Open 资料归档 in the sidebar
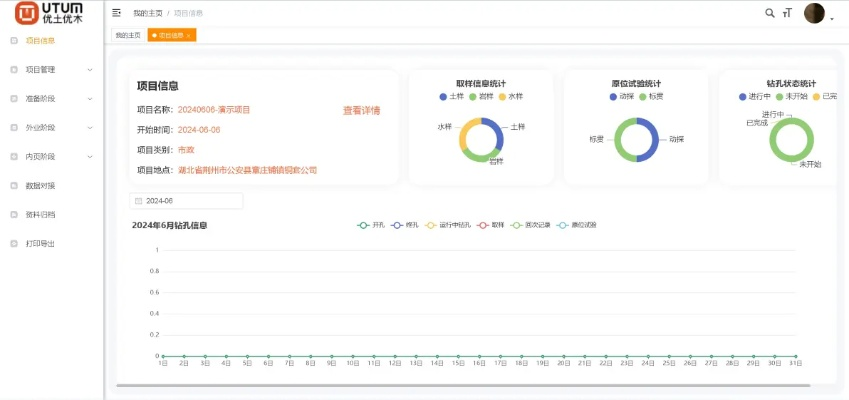The height and width of the screenshot is (400, 849). 40,214
